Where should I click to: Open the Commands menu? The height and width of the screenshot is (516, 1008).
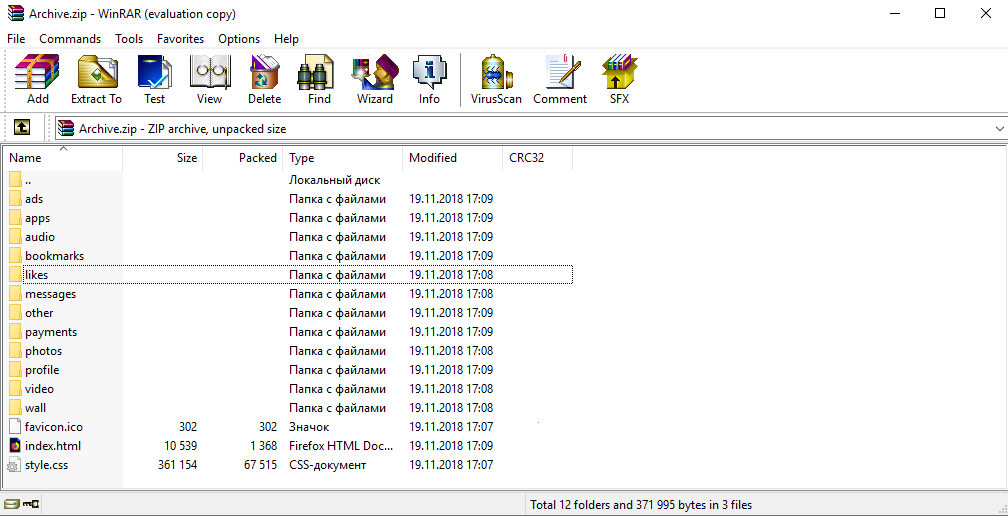pyautogui.click(x=70, y=39)
